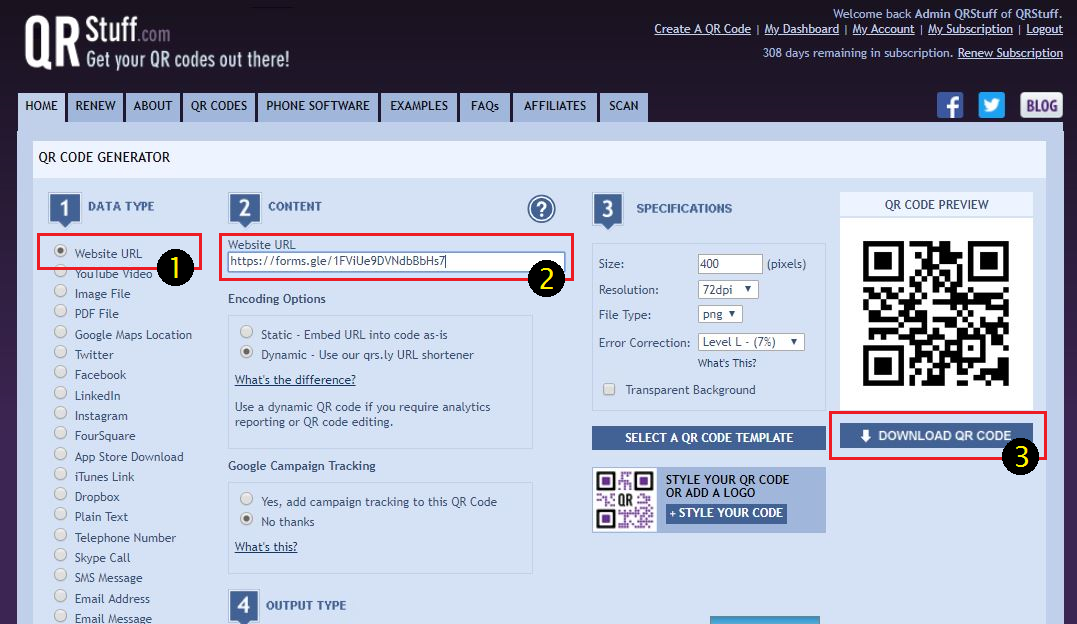This screenshot has height=624, width=1077.
Task: Enable the Transparent Background checkbox
Action: click(609, 390)
